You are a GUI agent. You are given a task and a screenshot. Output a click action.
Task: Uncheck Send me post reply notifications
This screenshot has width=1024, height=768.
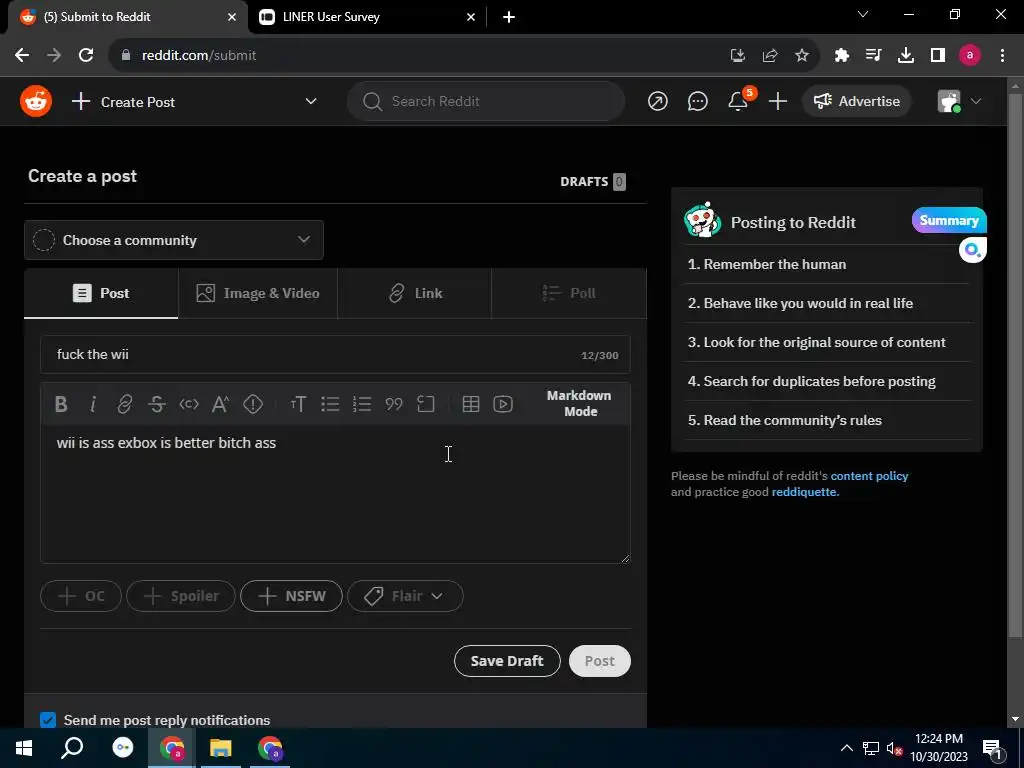[48, 720]
